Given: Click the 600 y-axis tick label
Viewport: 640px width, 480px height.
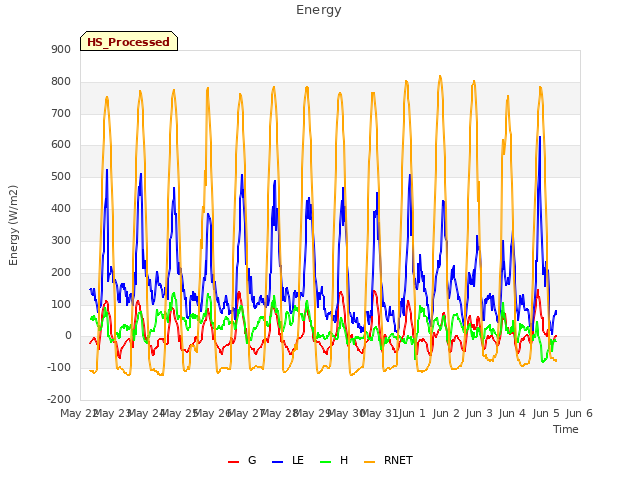Looking at the screenshot, I should coord(61,144).
